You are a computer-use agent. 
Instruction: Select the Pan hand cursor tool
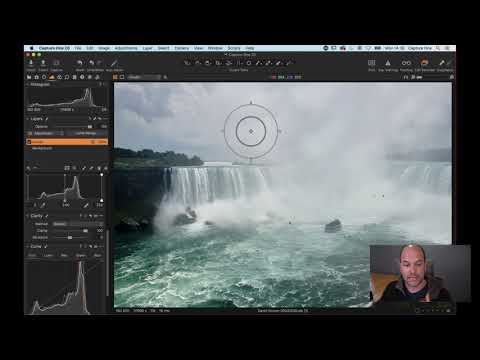point(198,63)
